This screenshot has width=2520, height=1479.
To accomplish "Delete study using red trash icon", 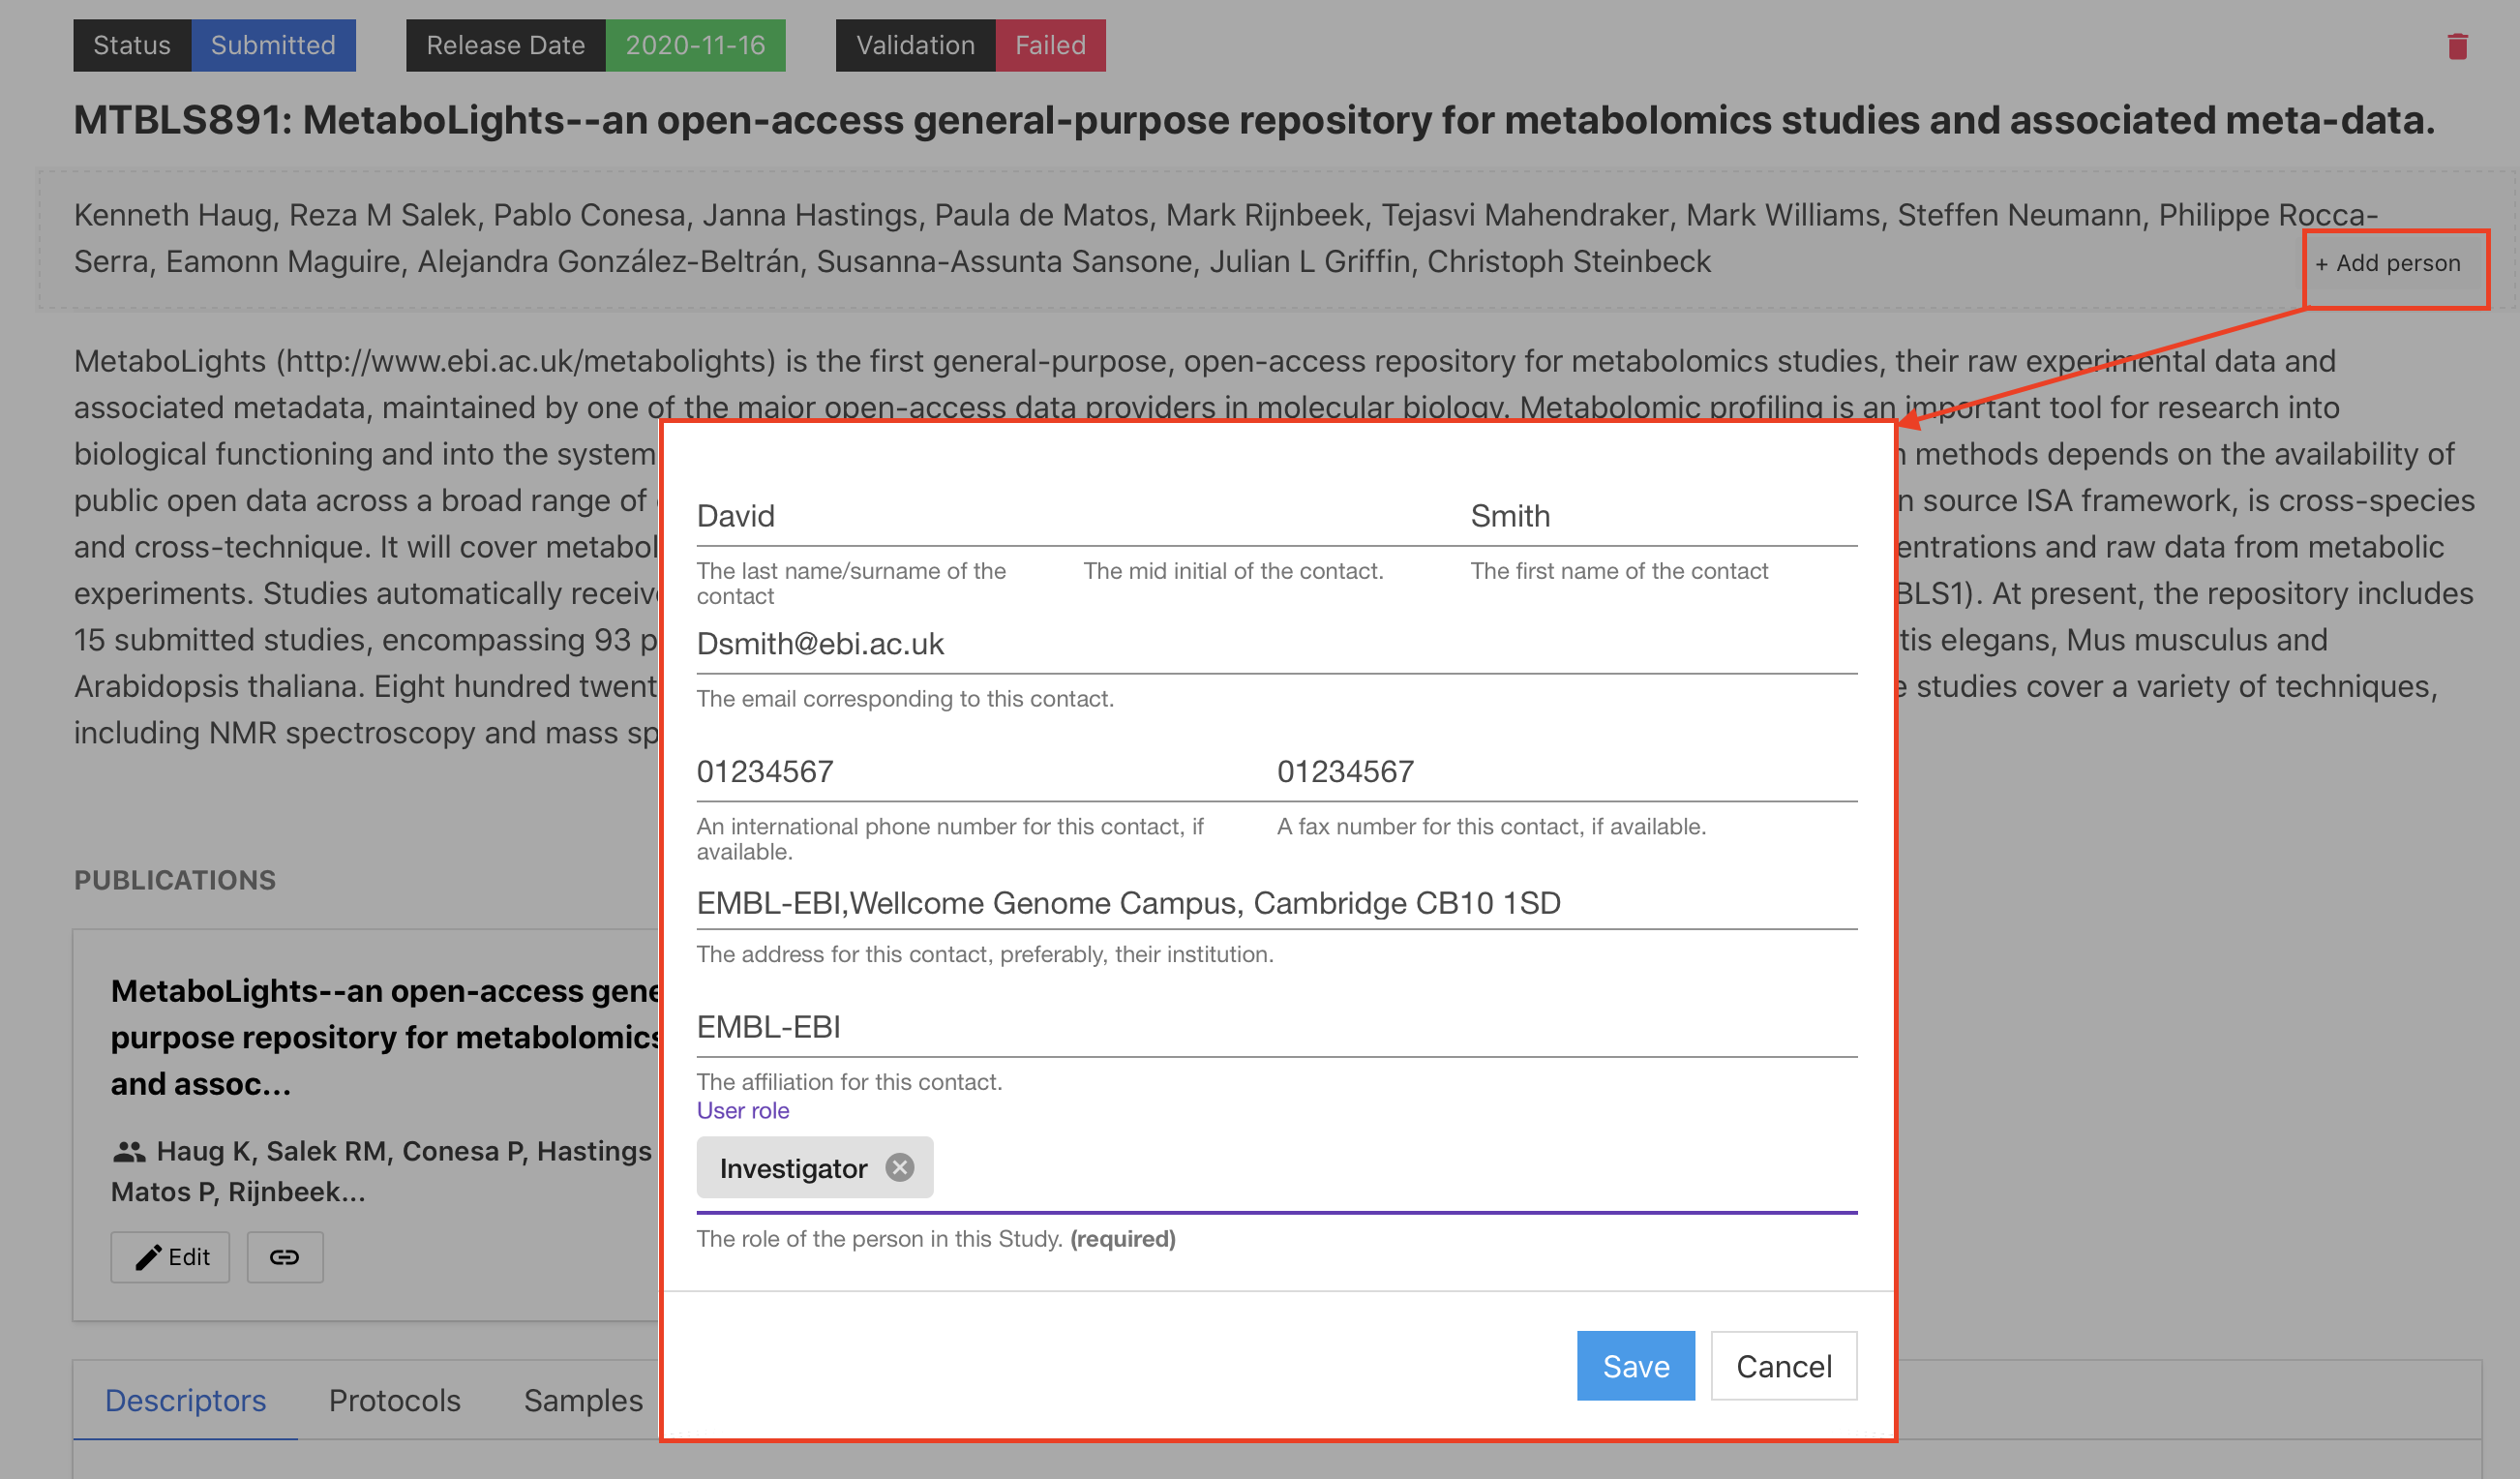I will (x=2457, y=46).
